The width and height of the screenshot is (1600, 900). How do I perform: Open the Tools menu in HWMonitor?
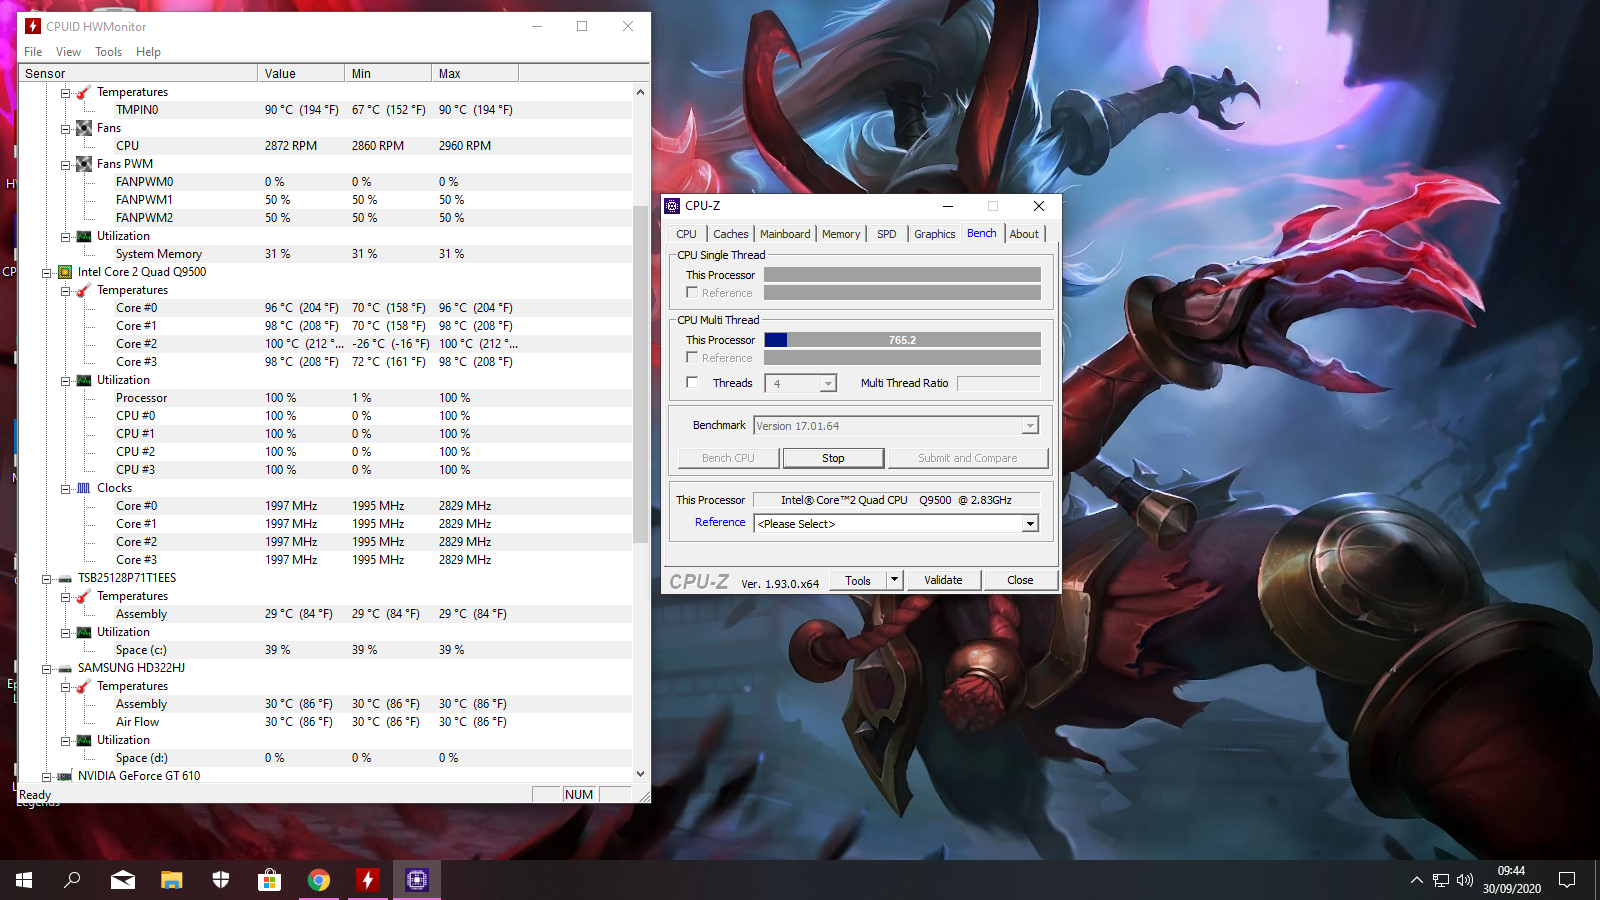pos(108,52)
